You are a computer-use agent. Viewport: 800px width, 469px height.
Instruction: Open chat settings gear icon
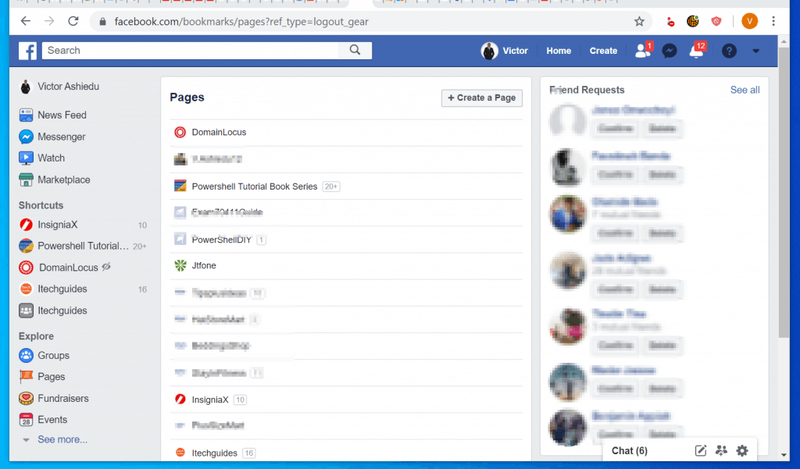[742, 451]
